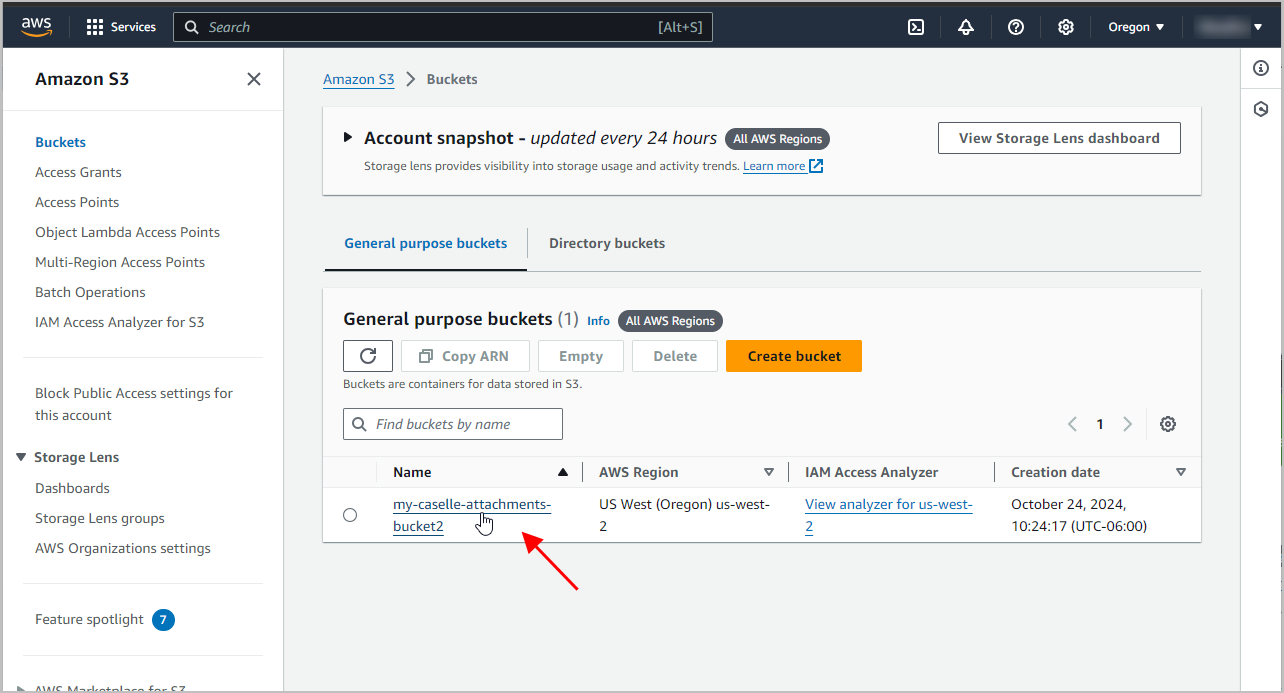Click the page number 1 indicator

point(1100,424)
